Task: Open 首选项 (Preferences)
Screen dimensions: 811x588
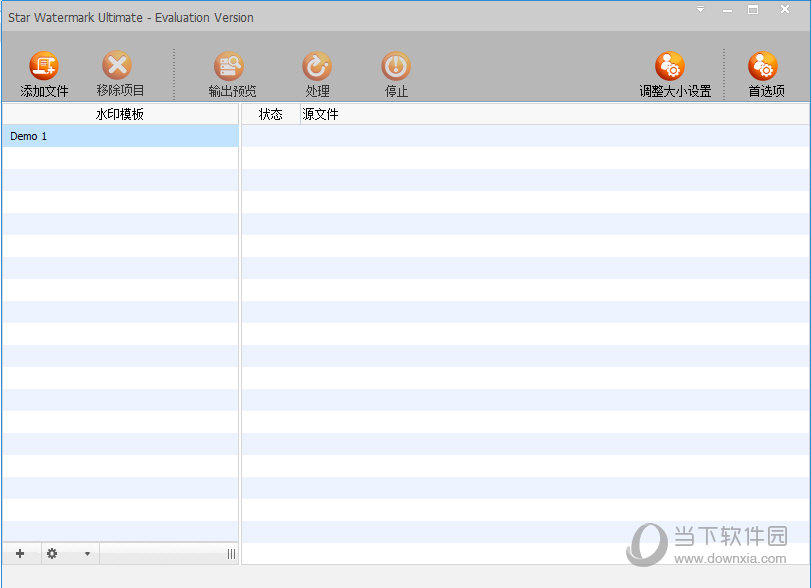Action: pyautogui.click(x=766, y=74)
